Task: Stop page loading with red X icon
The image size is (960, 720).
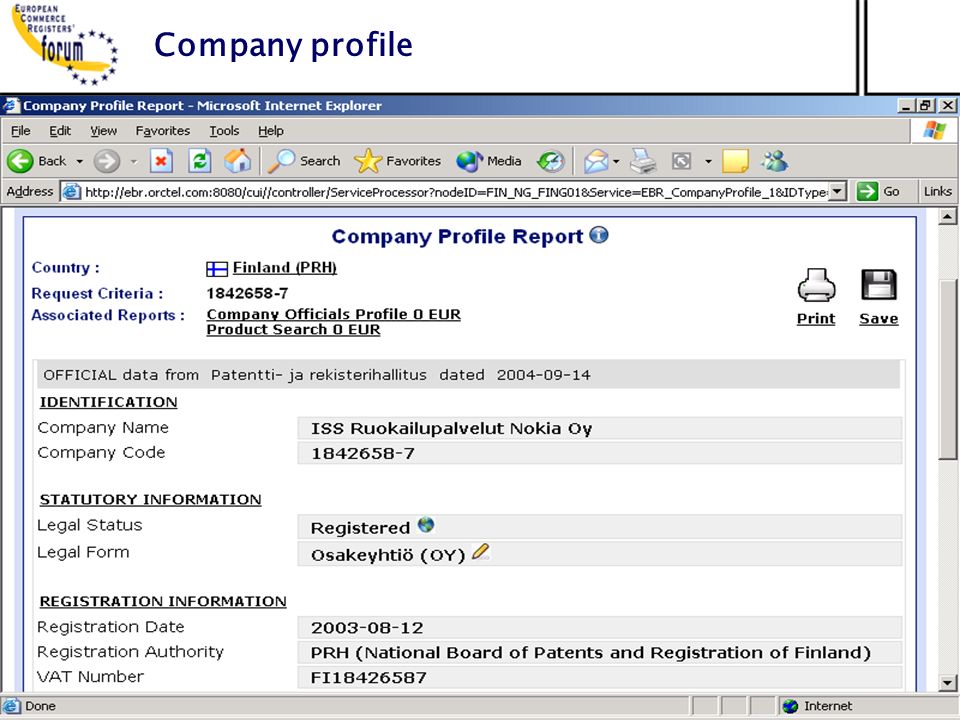Action: pyautogui.click(x=161, y=162)
